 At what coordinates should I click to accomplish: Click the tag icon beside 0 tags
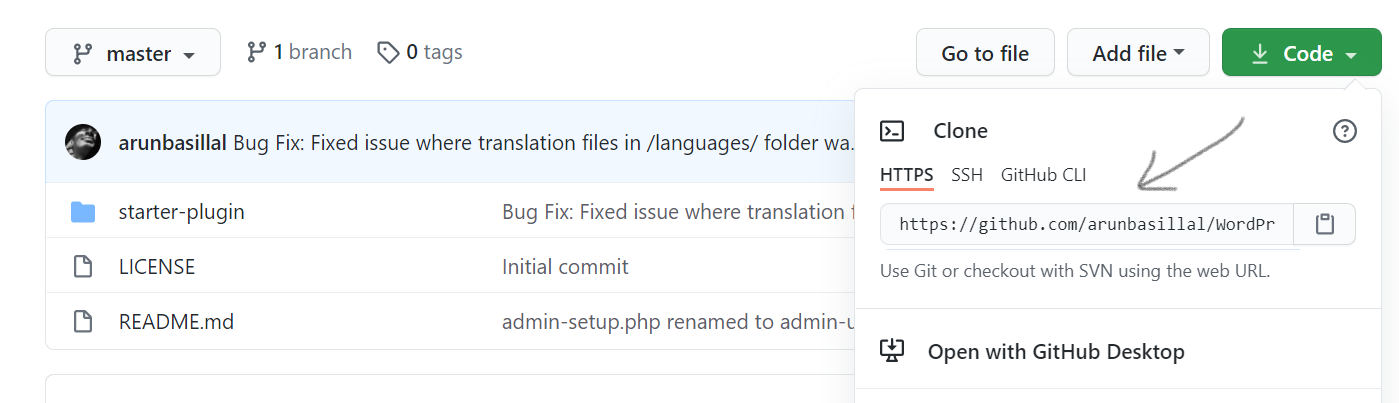388,52
